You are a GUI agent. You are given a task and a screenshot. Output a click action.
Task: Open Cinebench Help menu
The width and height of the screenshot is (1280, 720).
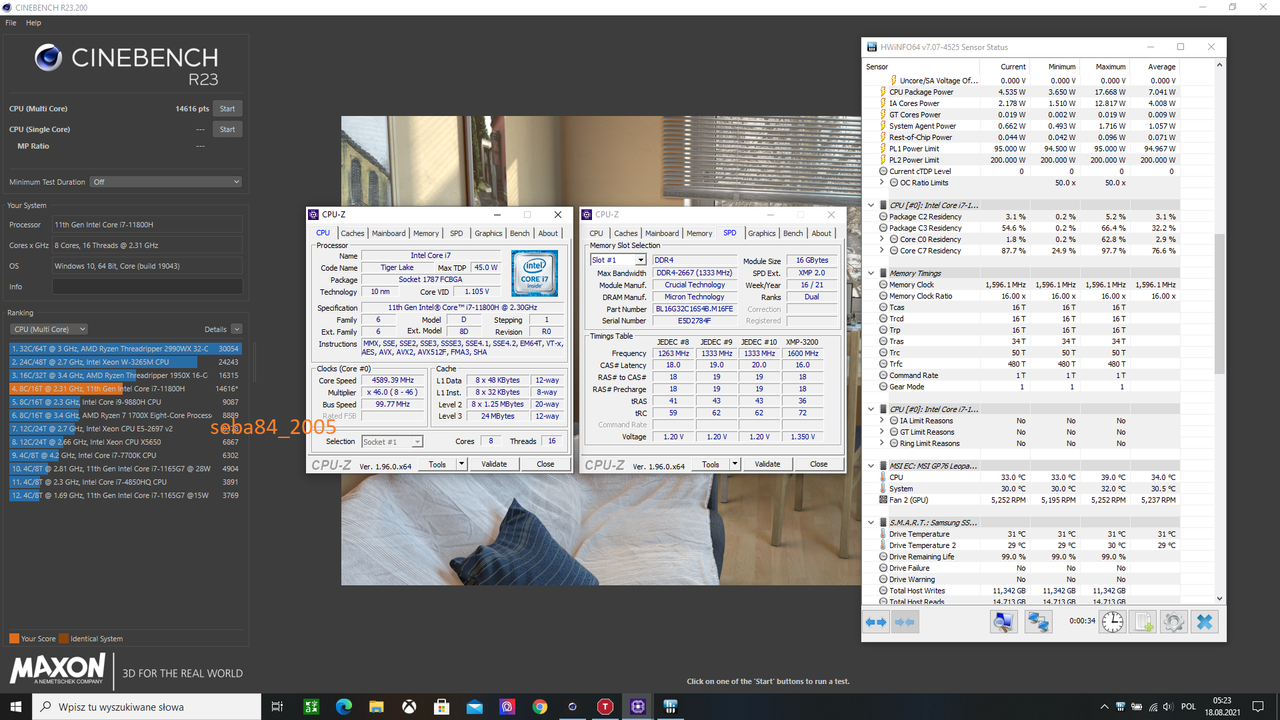point(33,22)
